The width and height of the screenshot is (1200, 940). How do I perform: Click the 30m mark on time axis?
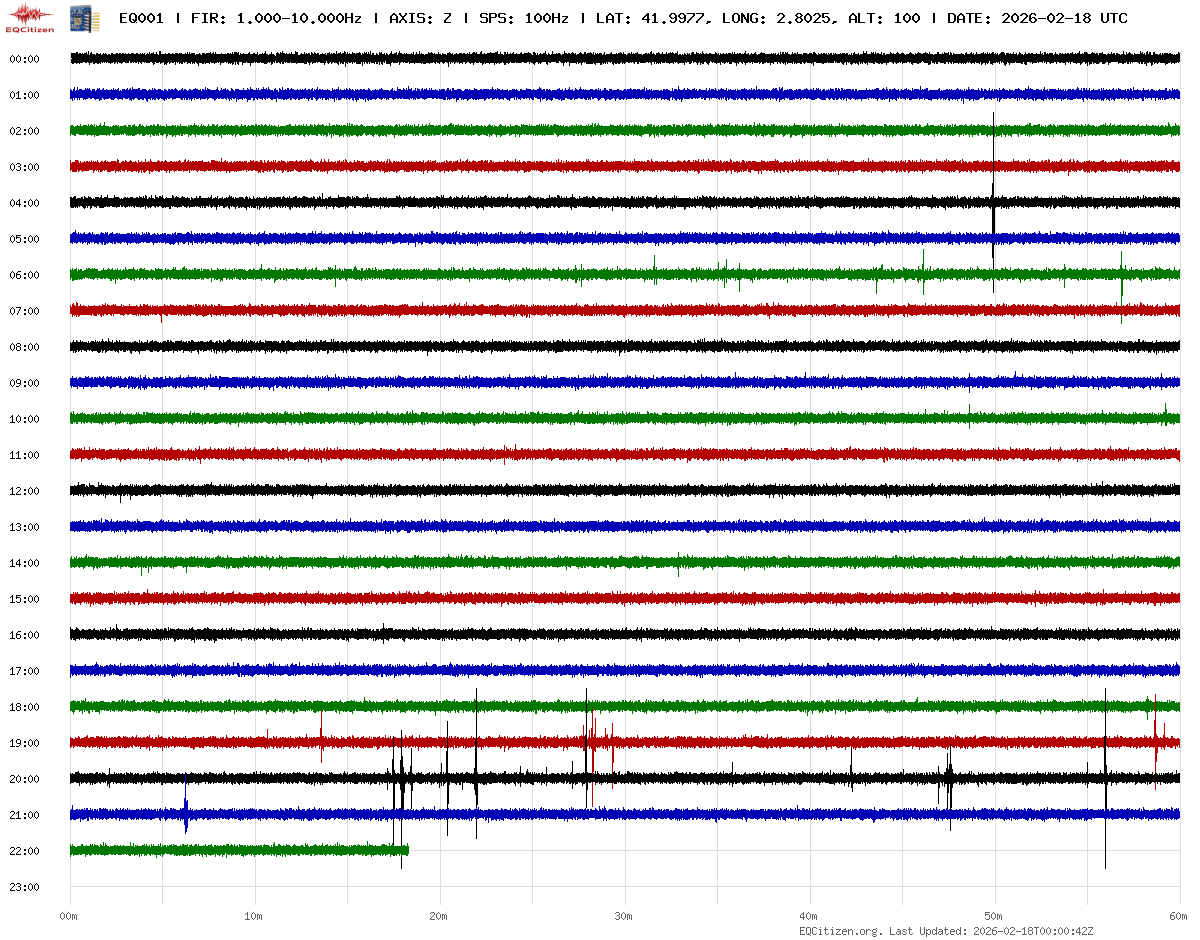pos(624,916)
